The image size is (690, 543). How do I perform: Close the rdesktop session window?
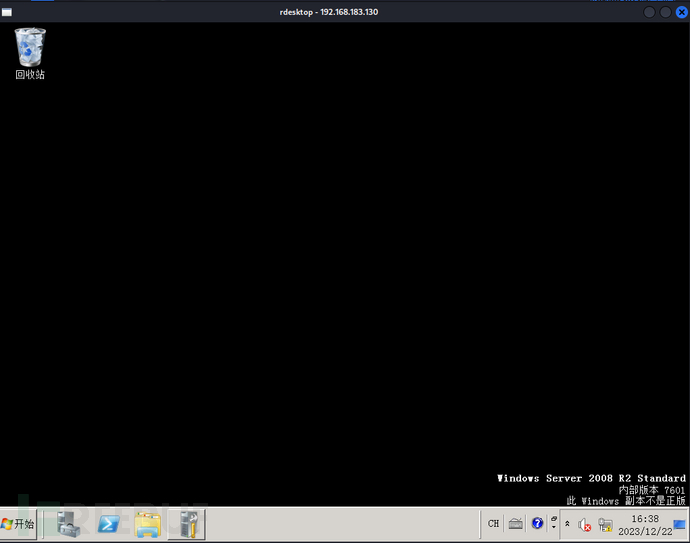pos(680,11)
